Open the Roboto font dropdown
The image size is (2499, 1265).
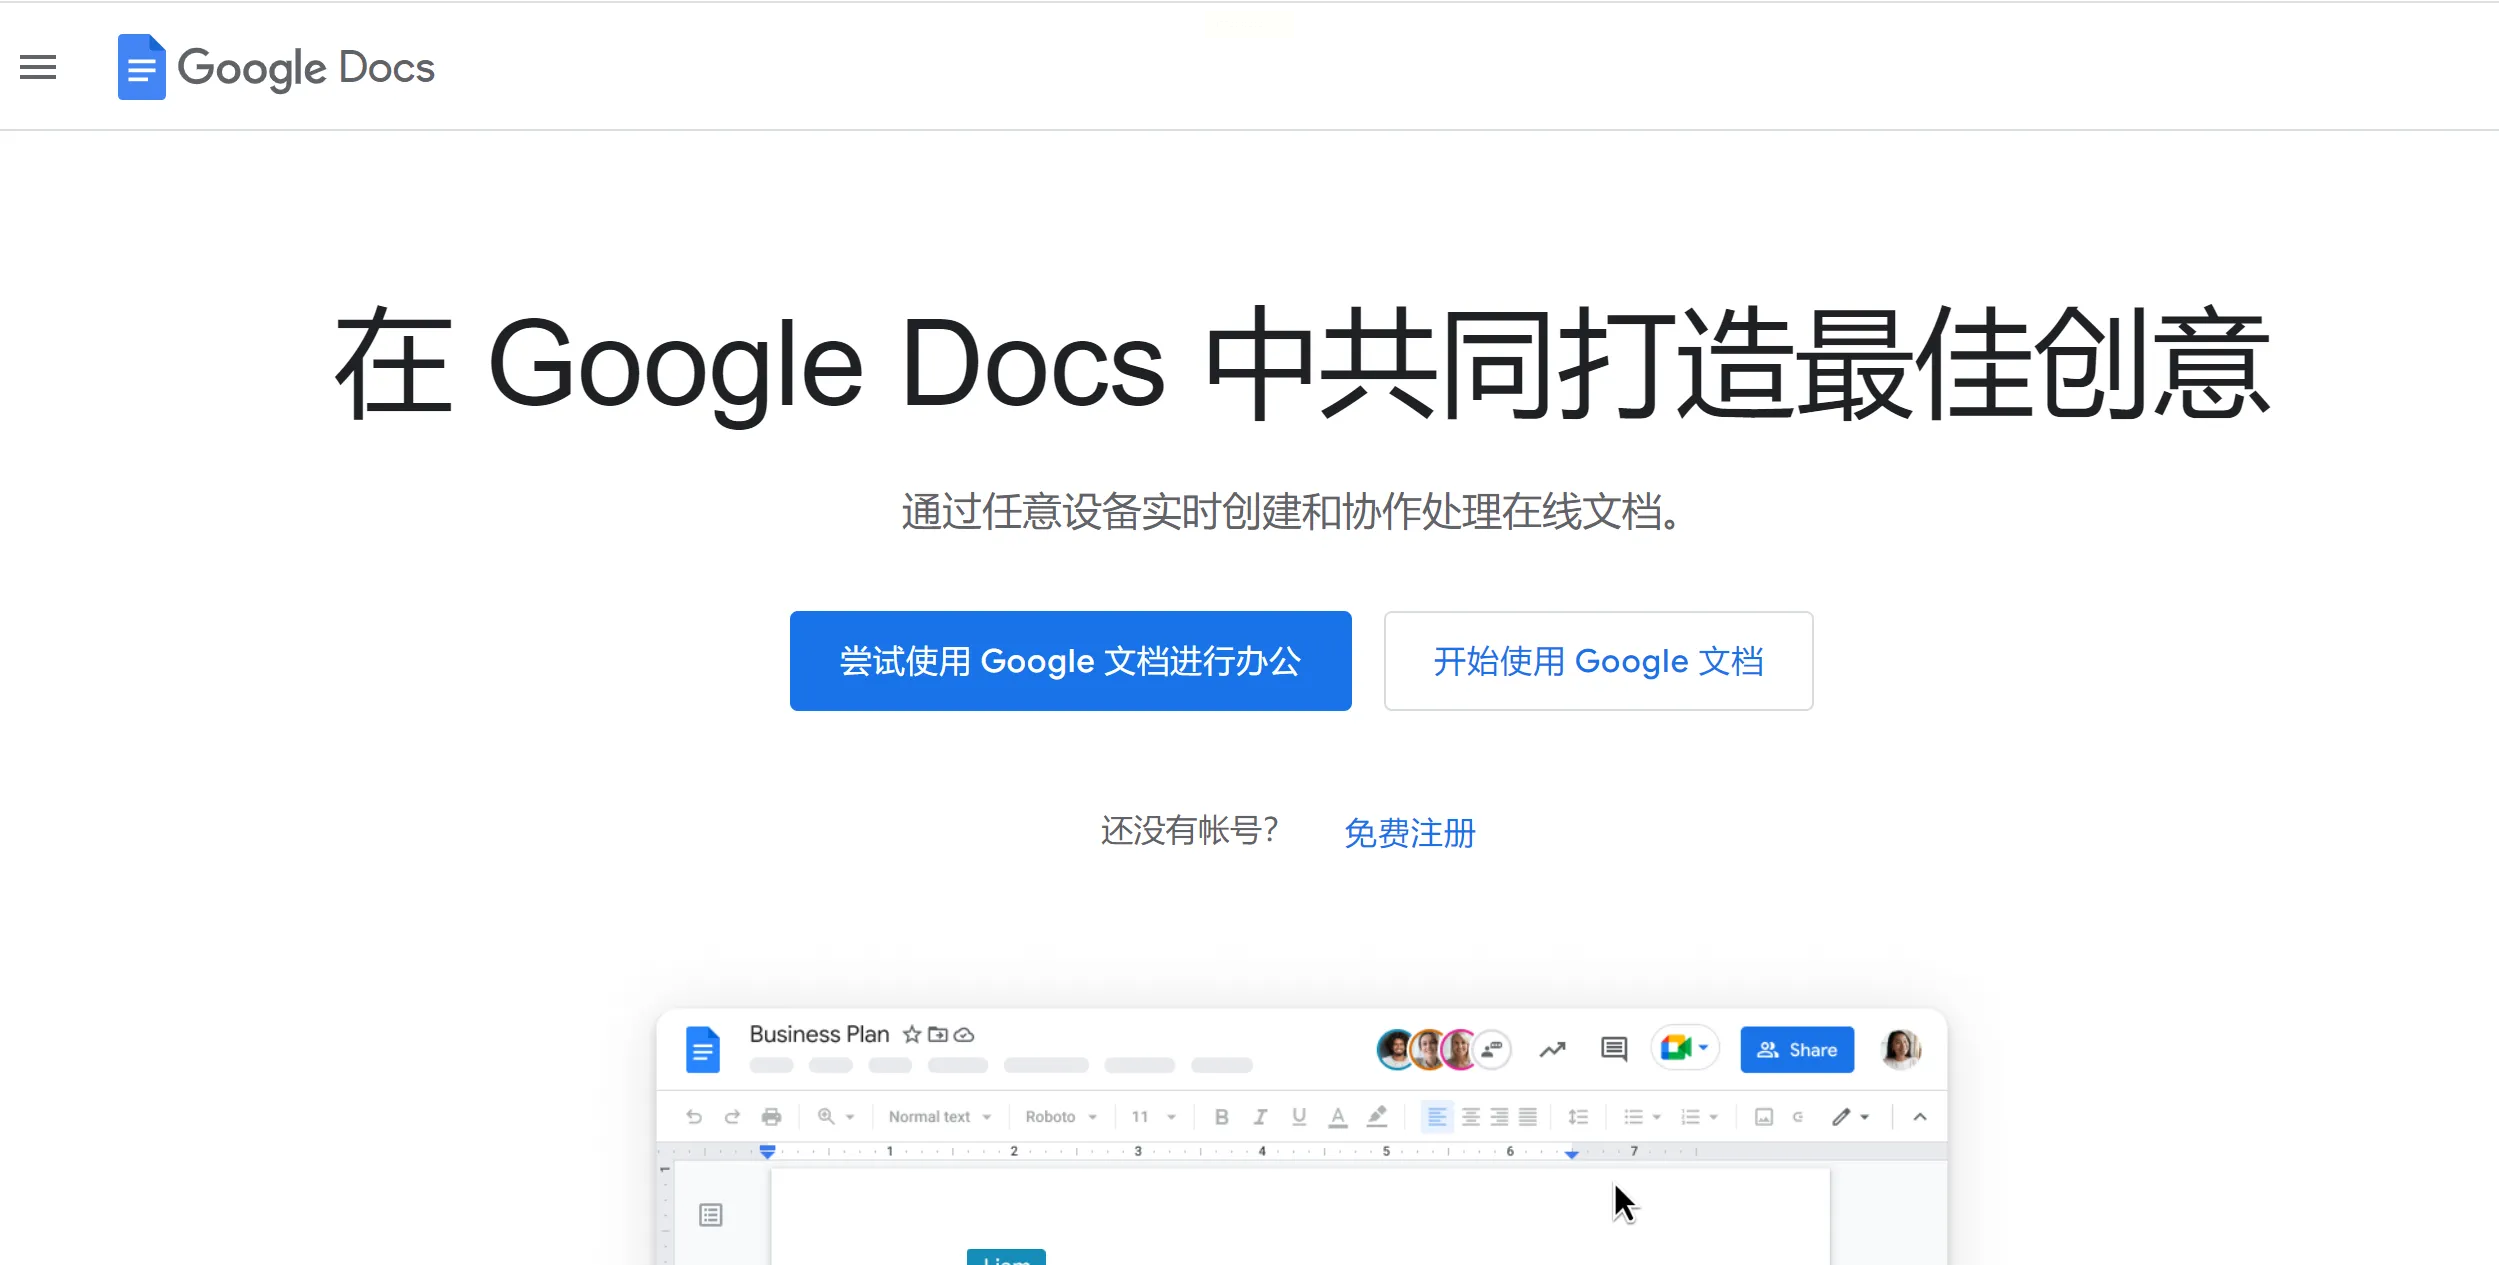tap(1060, 1117)
